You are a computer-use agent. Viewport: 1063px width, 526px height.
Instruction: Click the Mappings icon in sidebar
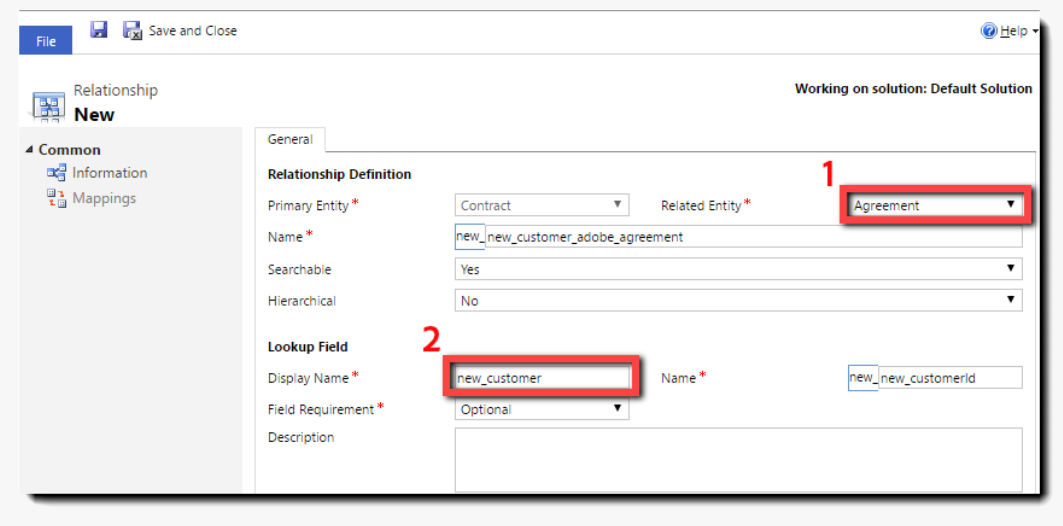point(56,198)
